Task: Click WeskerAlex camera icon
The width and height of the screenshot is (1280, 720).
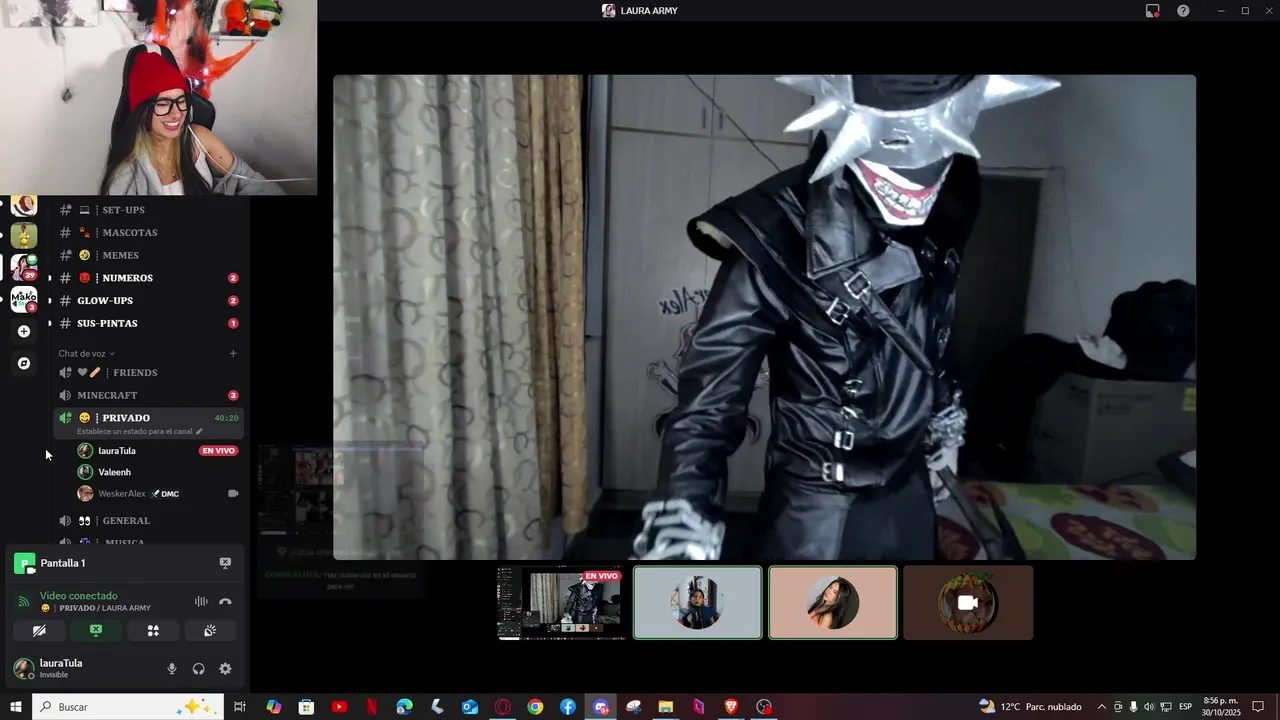Action: tap(233, 494)
